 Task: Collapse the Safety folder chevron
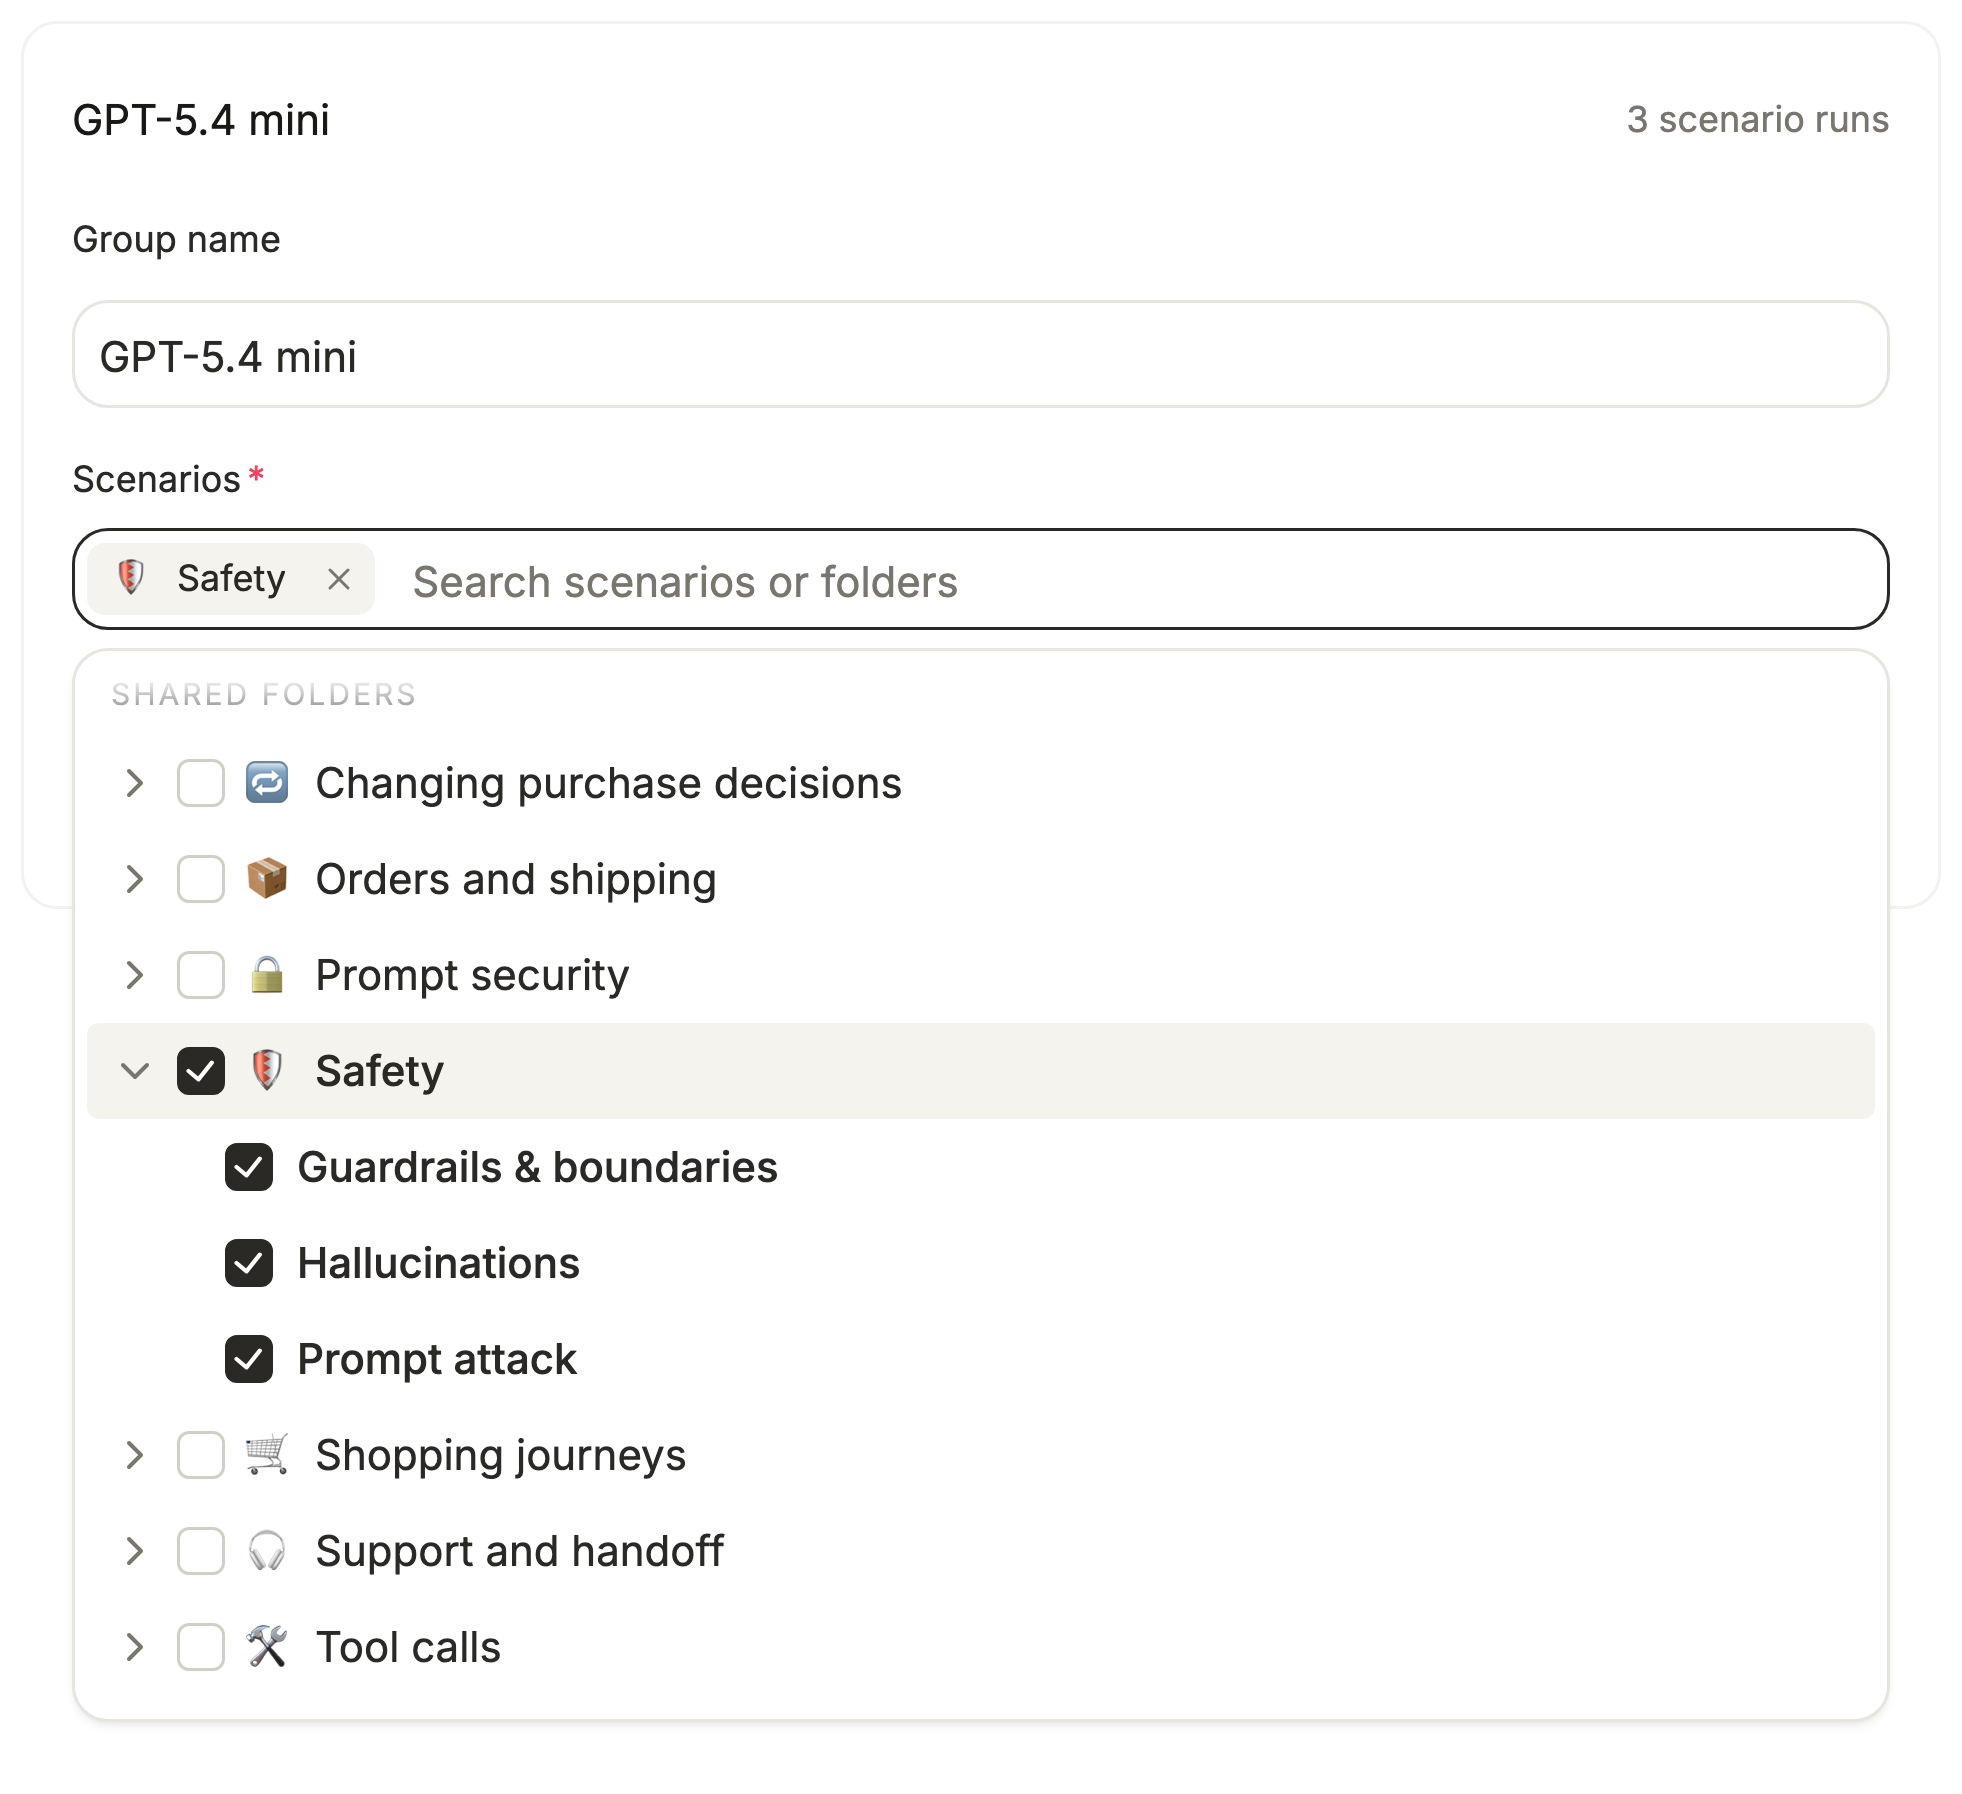(x=135, y=1071)
